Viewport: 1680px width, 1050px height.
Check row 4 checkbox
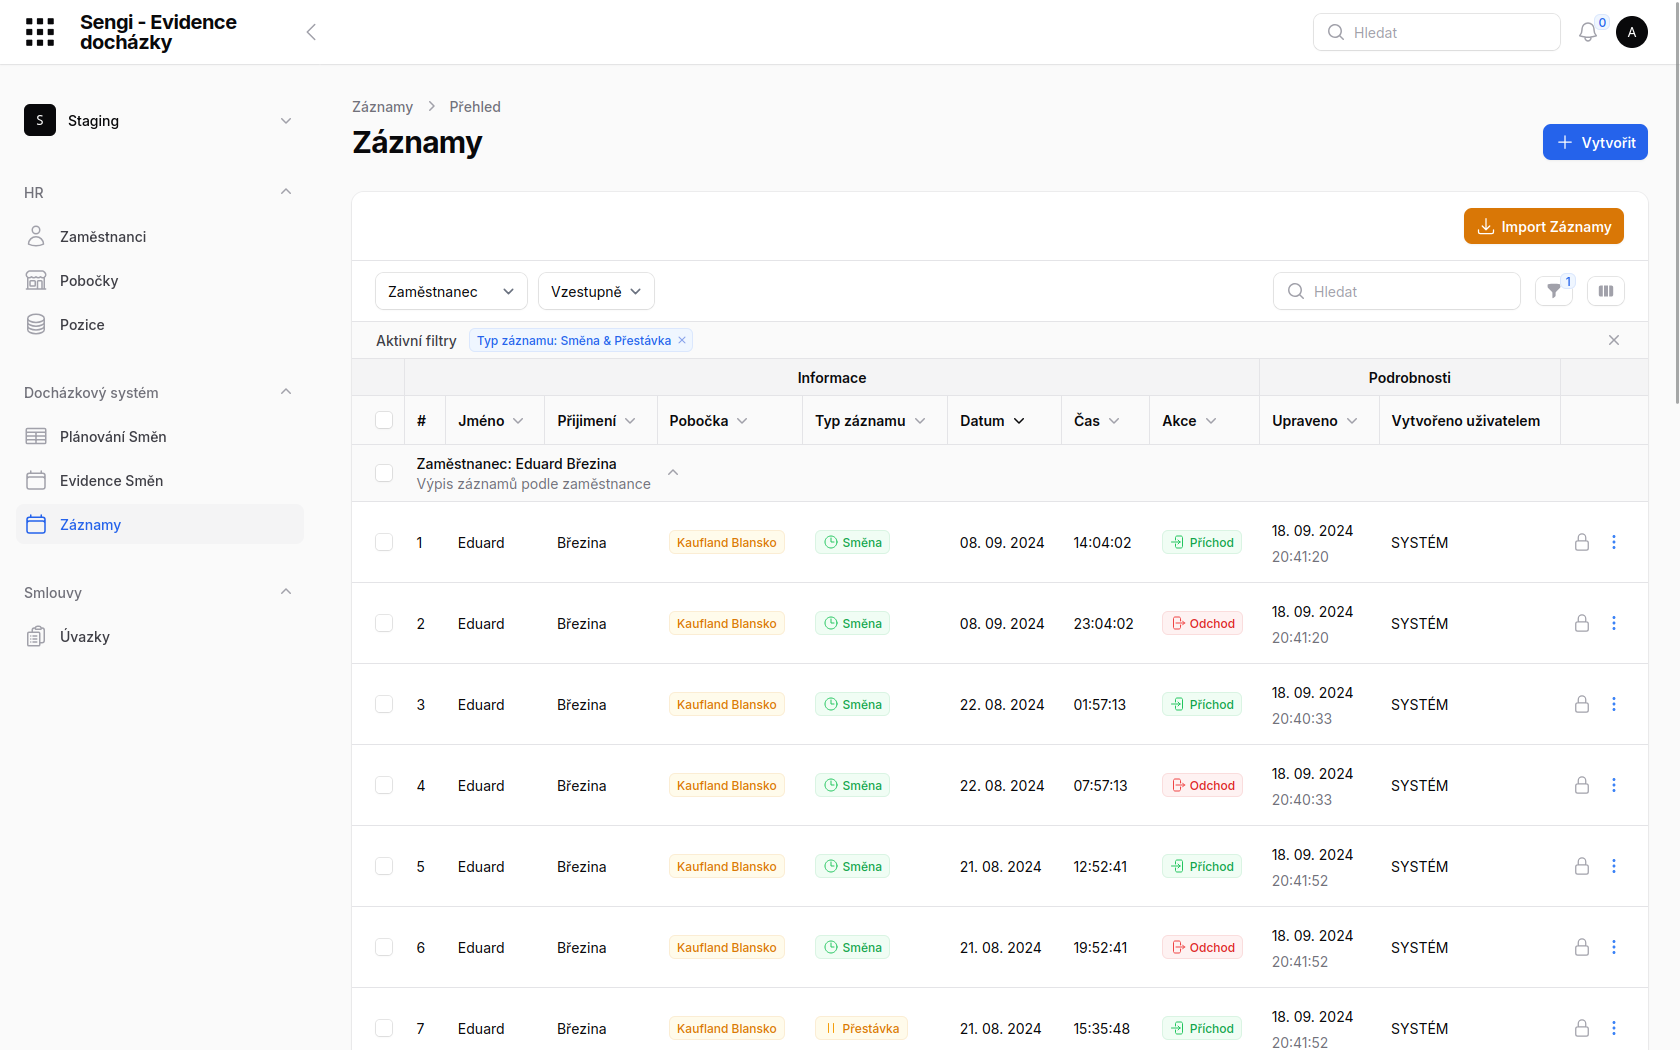click(384, 785)
